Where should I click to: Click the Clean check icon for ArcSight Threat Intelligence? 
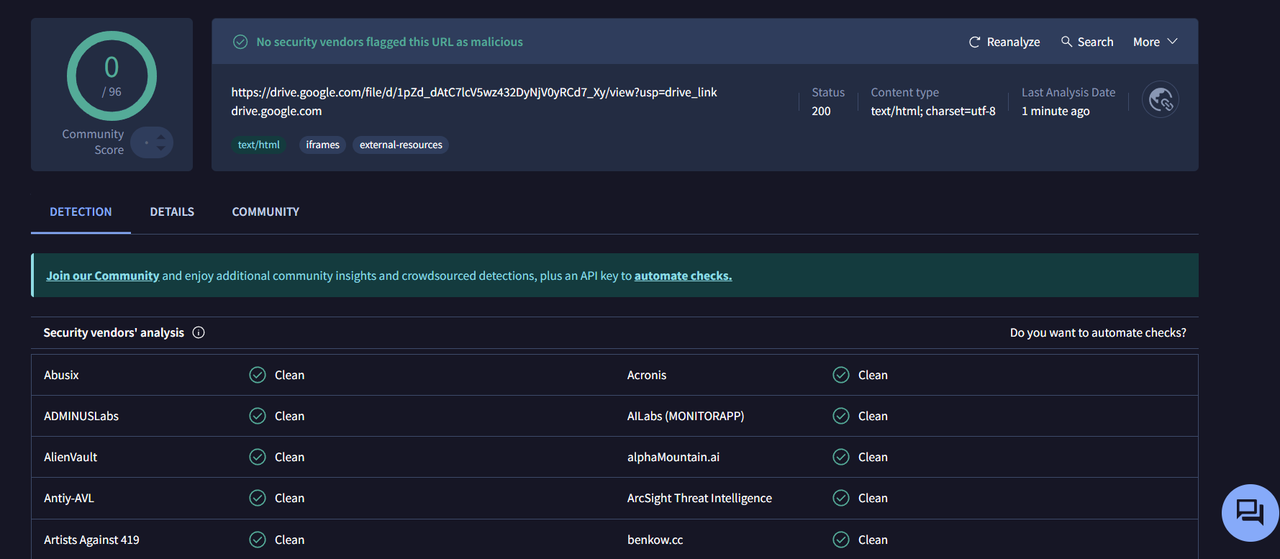[x=841, y=498]
